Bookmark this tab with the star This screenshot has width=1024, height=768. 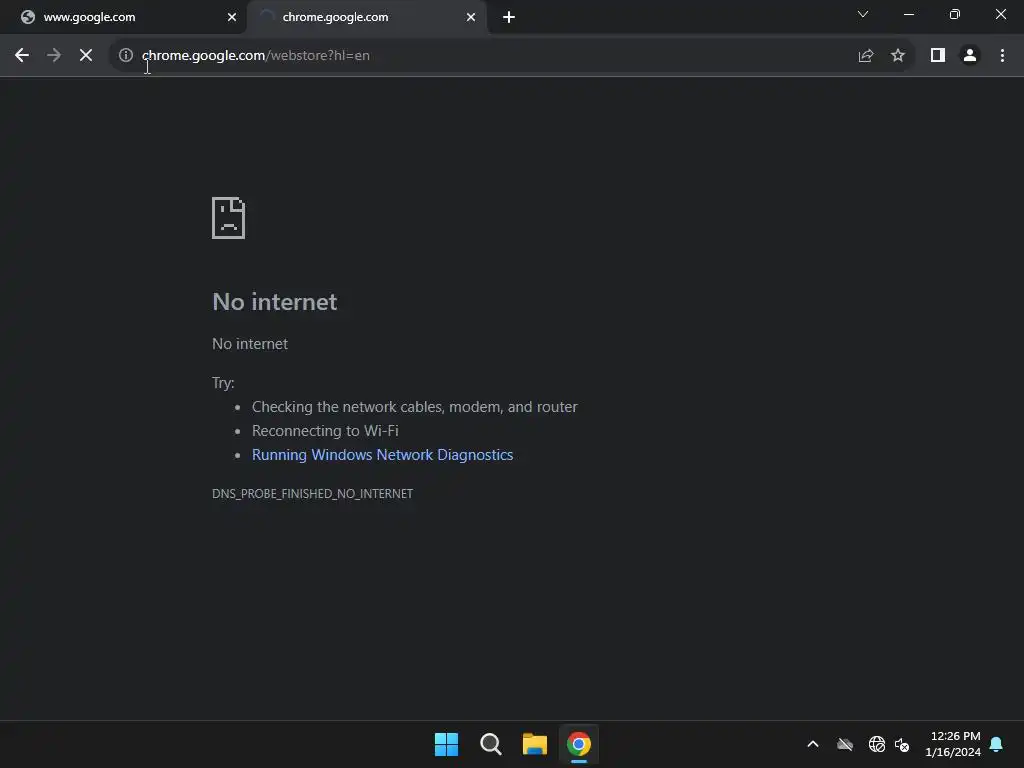(898, 56)
